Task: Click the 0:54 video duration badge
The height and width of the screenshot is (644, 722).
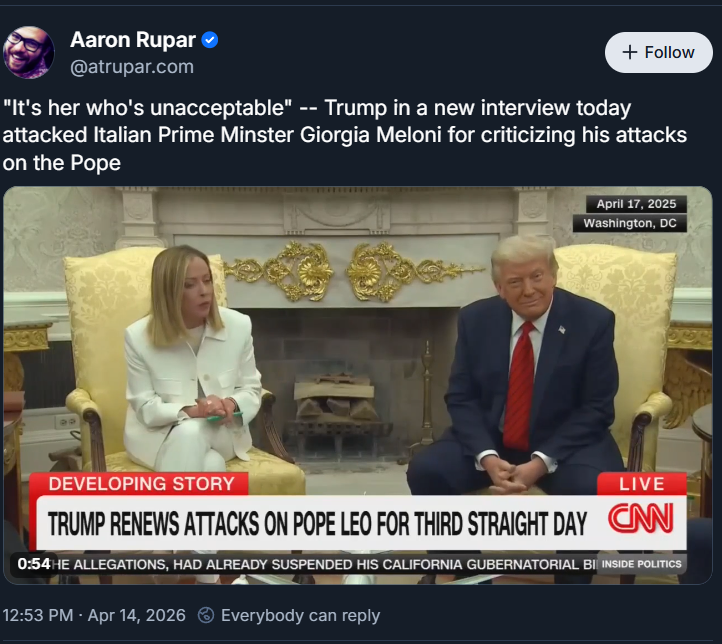Action: 34,564
